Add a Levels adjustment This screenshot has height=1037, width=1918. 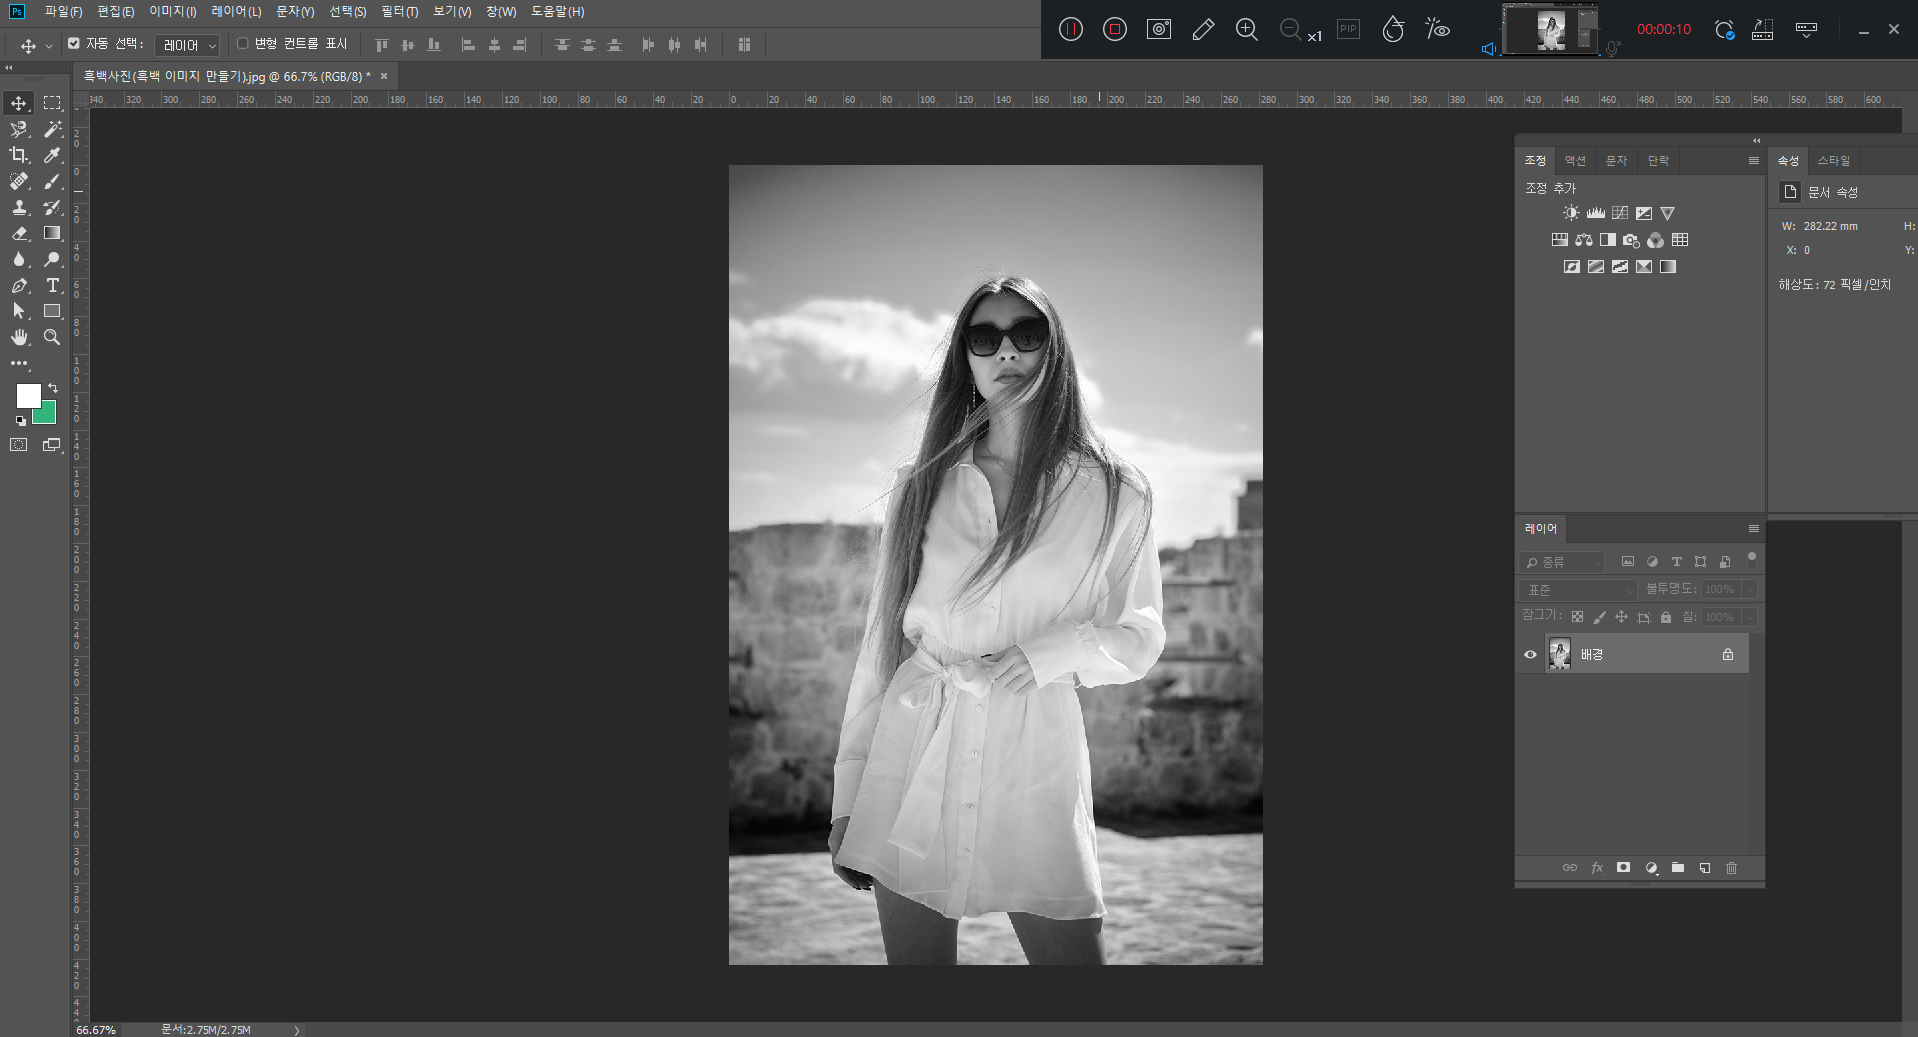point(1595,213)
